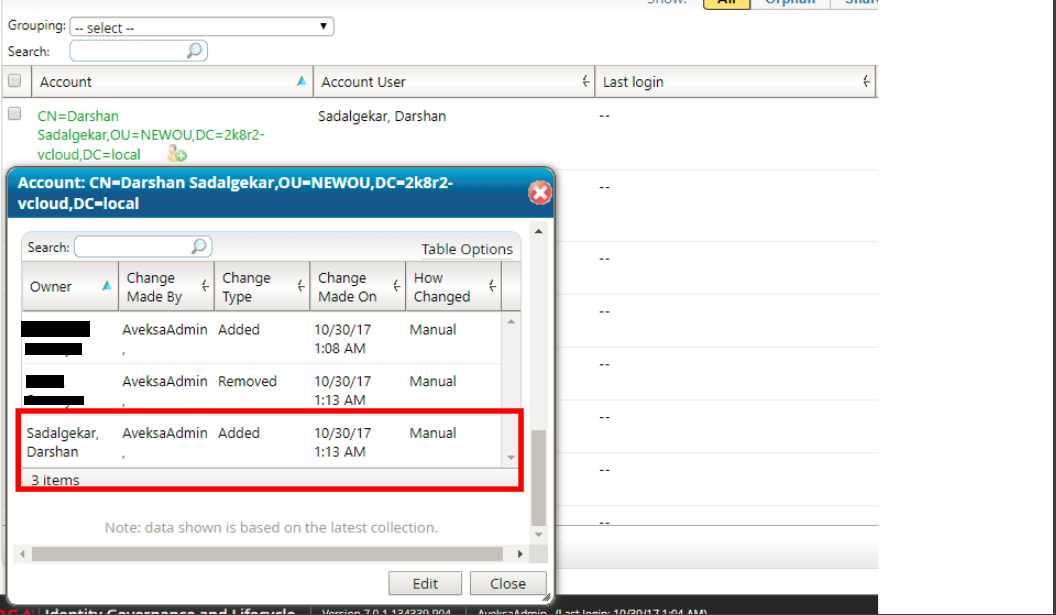Click sort icon on Change Made On column
The height and width of the screenshot is (615, 1056).
point(396,287)
